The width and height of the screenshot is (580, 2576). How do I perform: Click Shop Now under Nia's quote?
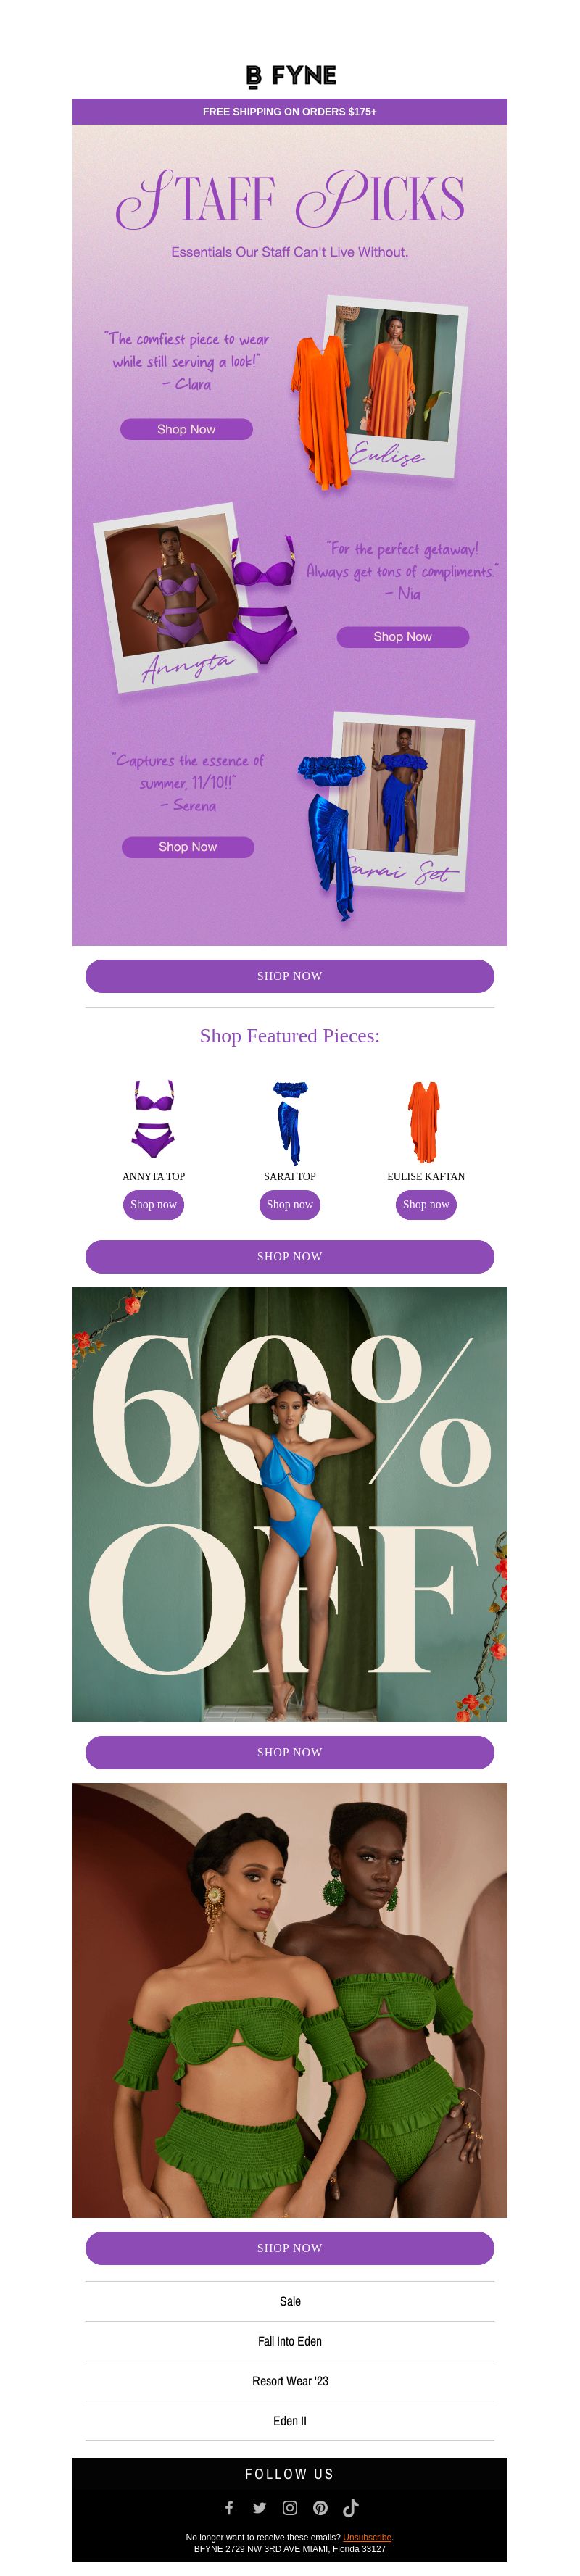pos(403,637)
